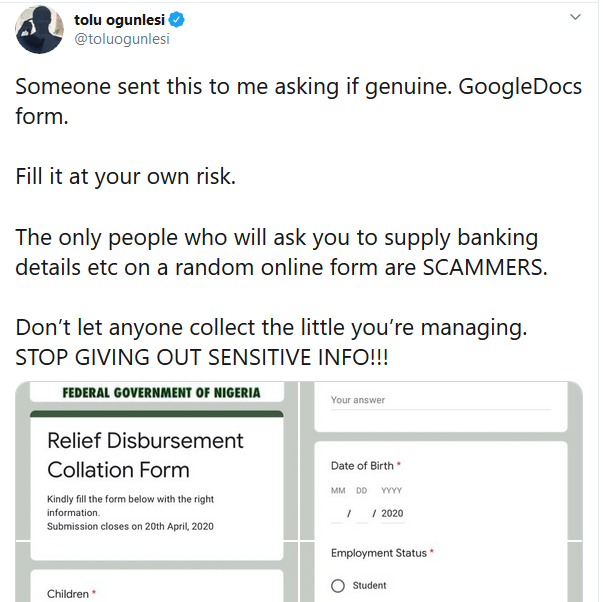Click the Student option label text
This screenshot has width=603, height=602.
tap(370, 586)
